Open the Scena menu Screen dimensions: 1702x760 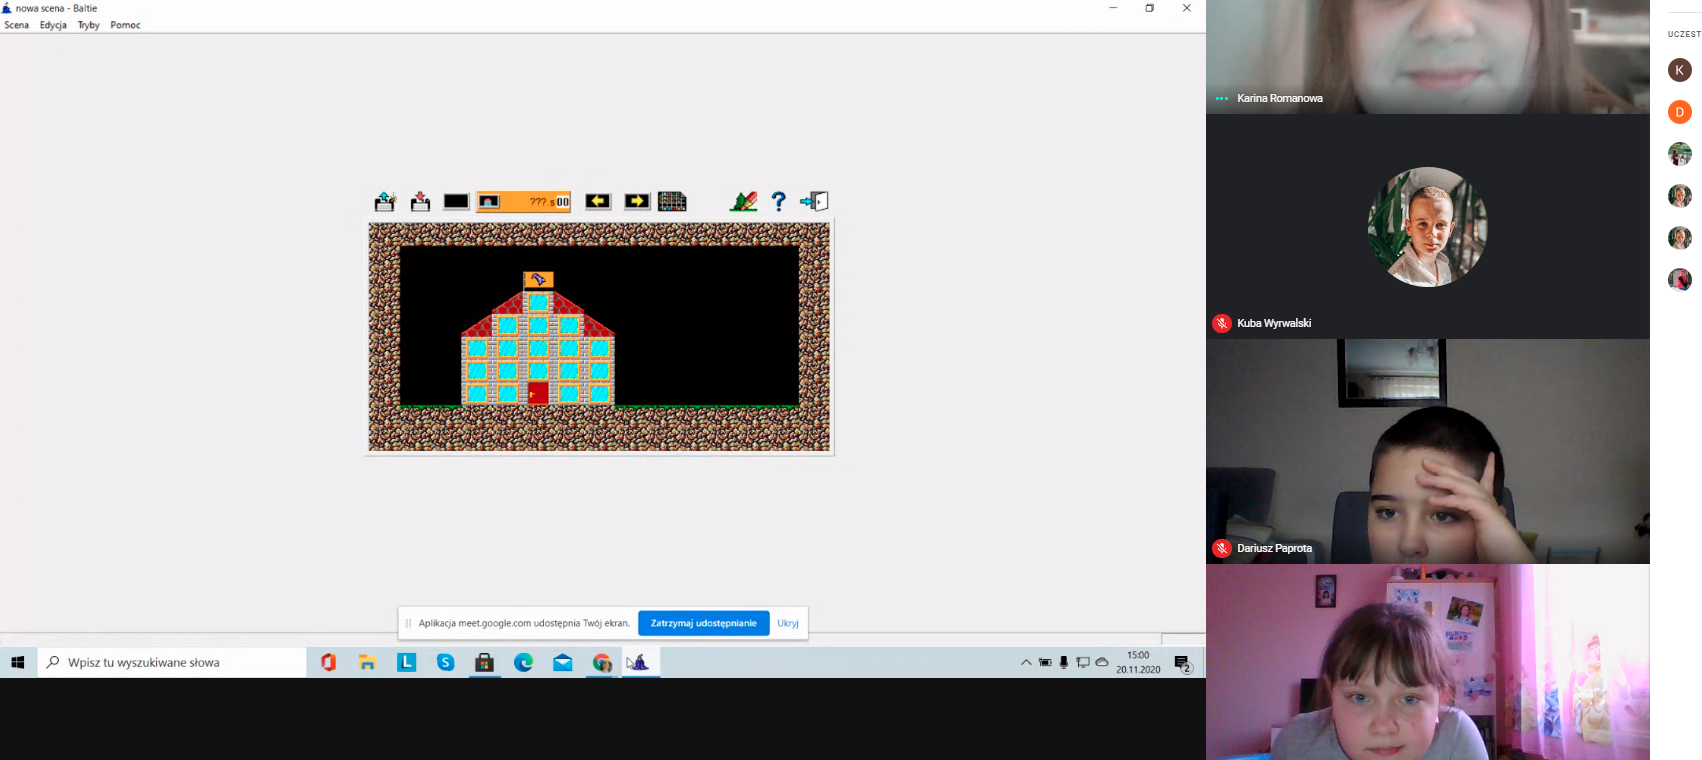[x=17, y=25]
